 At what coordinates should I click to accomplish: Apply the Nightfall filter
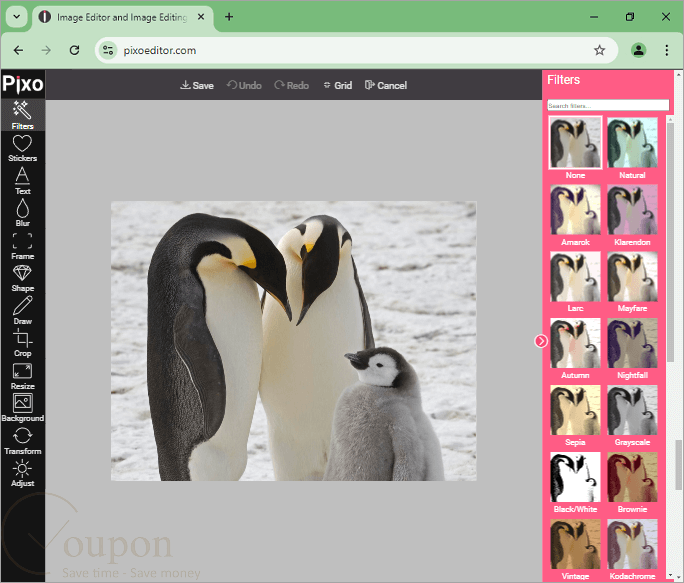click(x=632, y=343)
